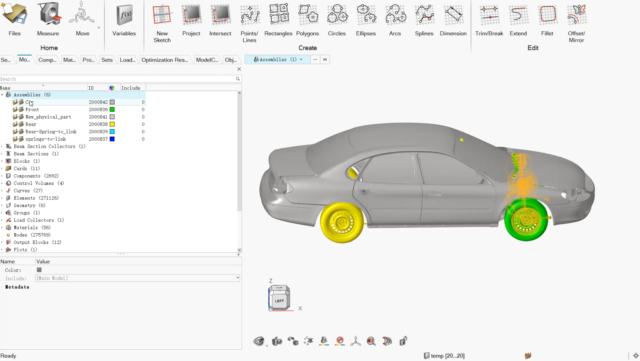This screenshot has height=361, width=640.
Task: Expand the Output Blocks (12) node
Action: pos(2,242)
